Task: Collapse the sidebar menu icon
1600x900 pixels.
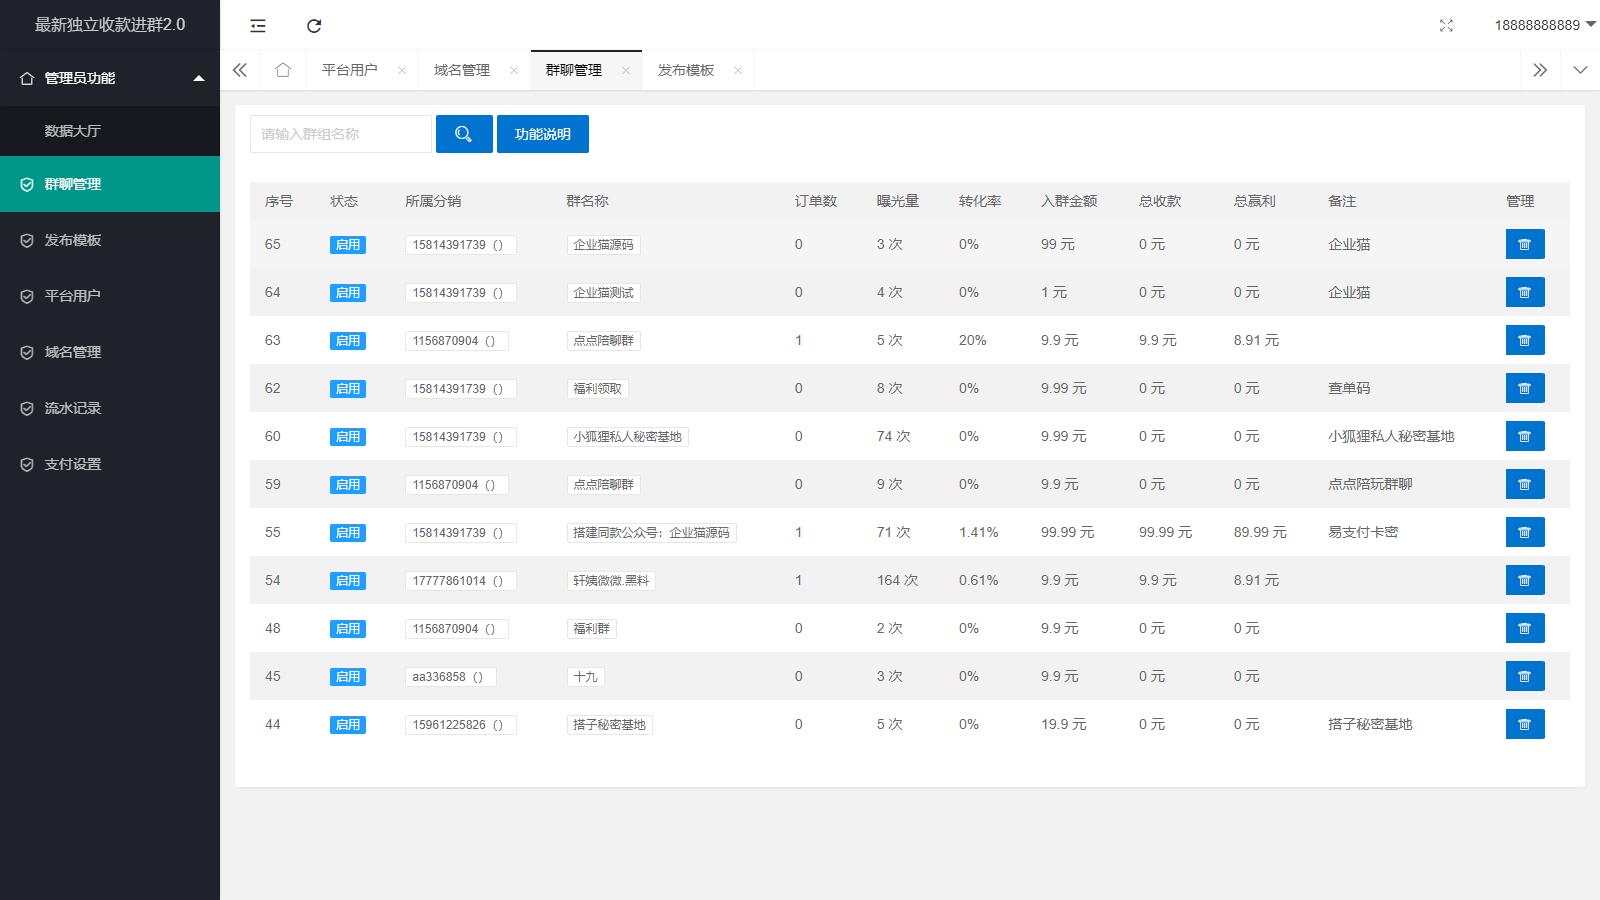Action: tap(258, 26)
